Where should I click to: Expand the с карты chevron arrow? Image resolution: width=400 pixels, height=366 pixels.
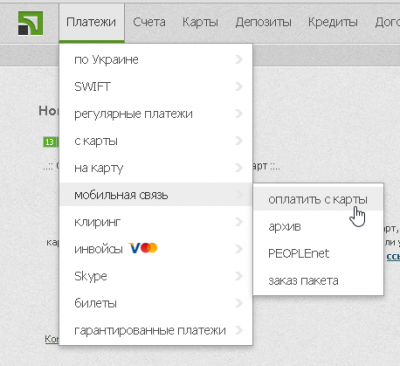click(x=239, y=141)
